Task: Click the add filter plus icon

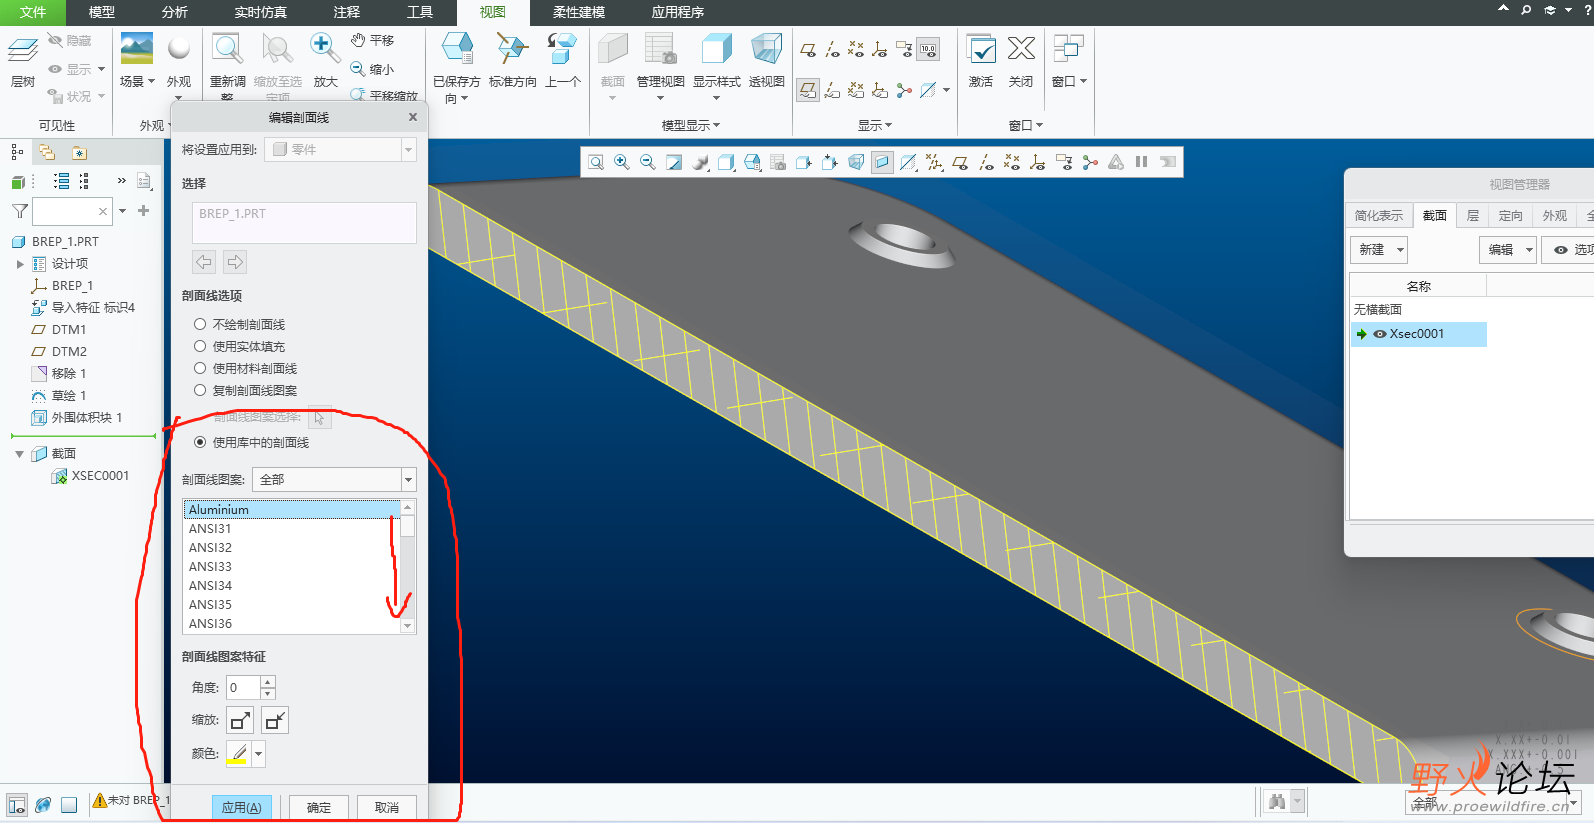Action: (144, 211)
